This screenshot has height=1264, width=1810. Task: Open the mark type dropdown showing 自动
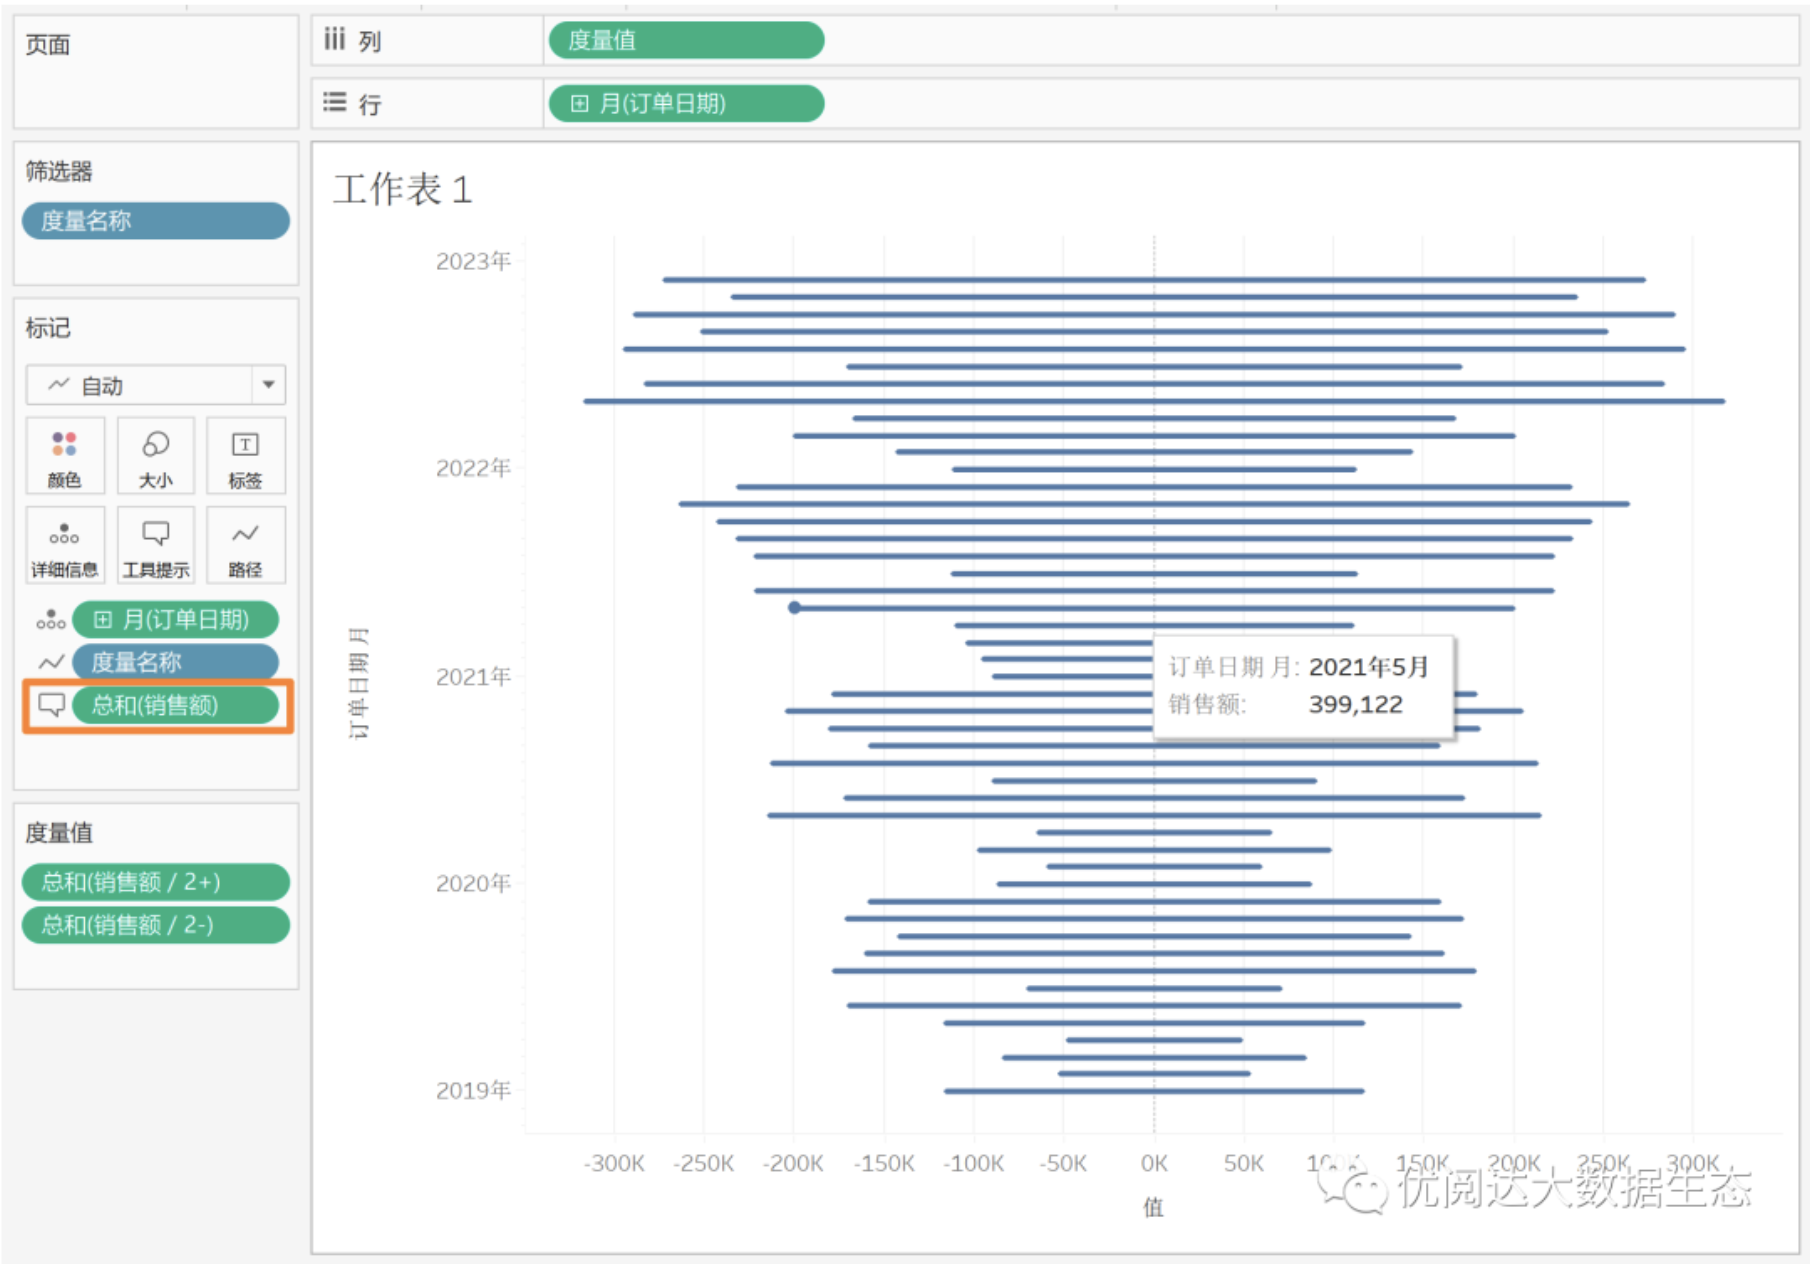coord(268,385)
